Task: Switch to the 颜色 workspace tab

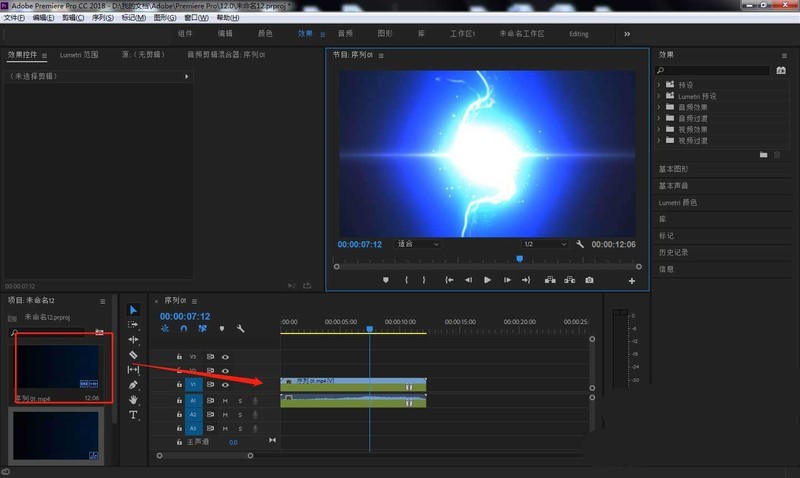Action: [x=265, y=33]
